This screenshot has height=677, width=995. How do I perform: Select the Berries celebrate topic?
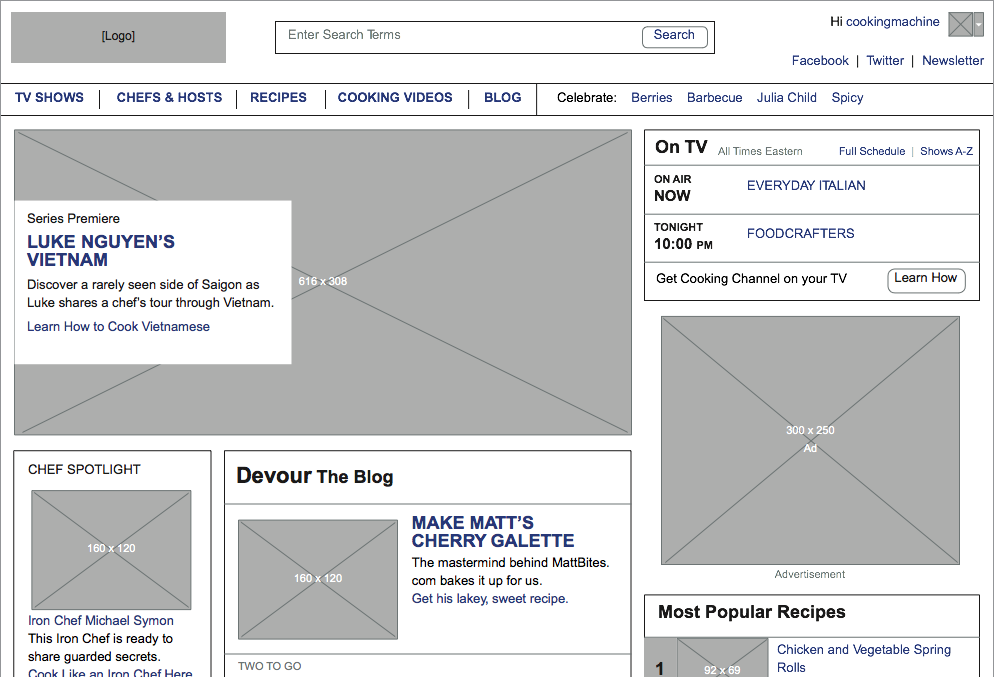coord(651,98)
